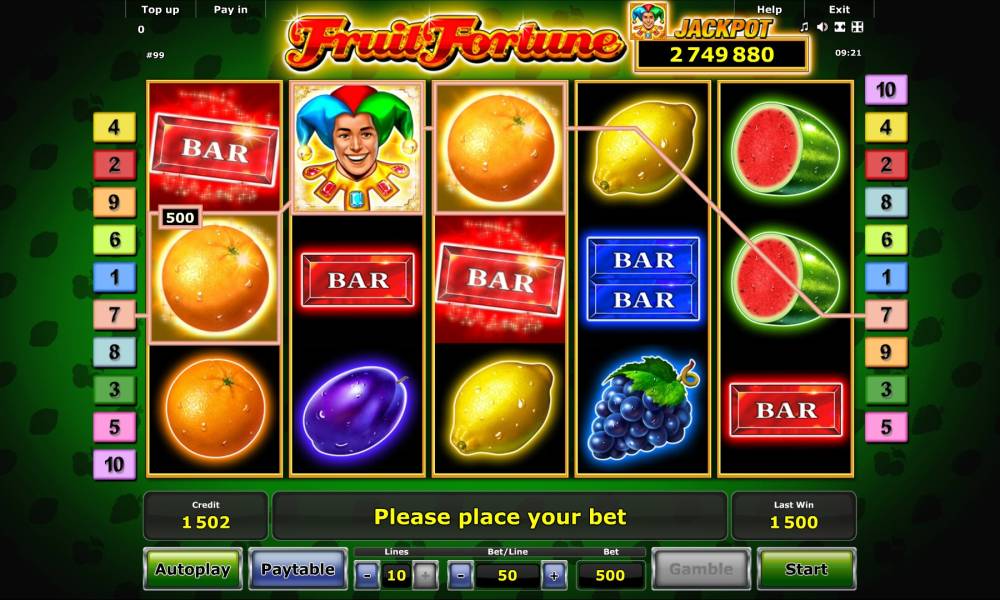
Task: Click the Gamble button
Action: [x=701, y=569]
